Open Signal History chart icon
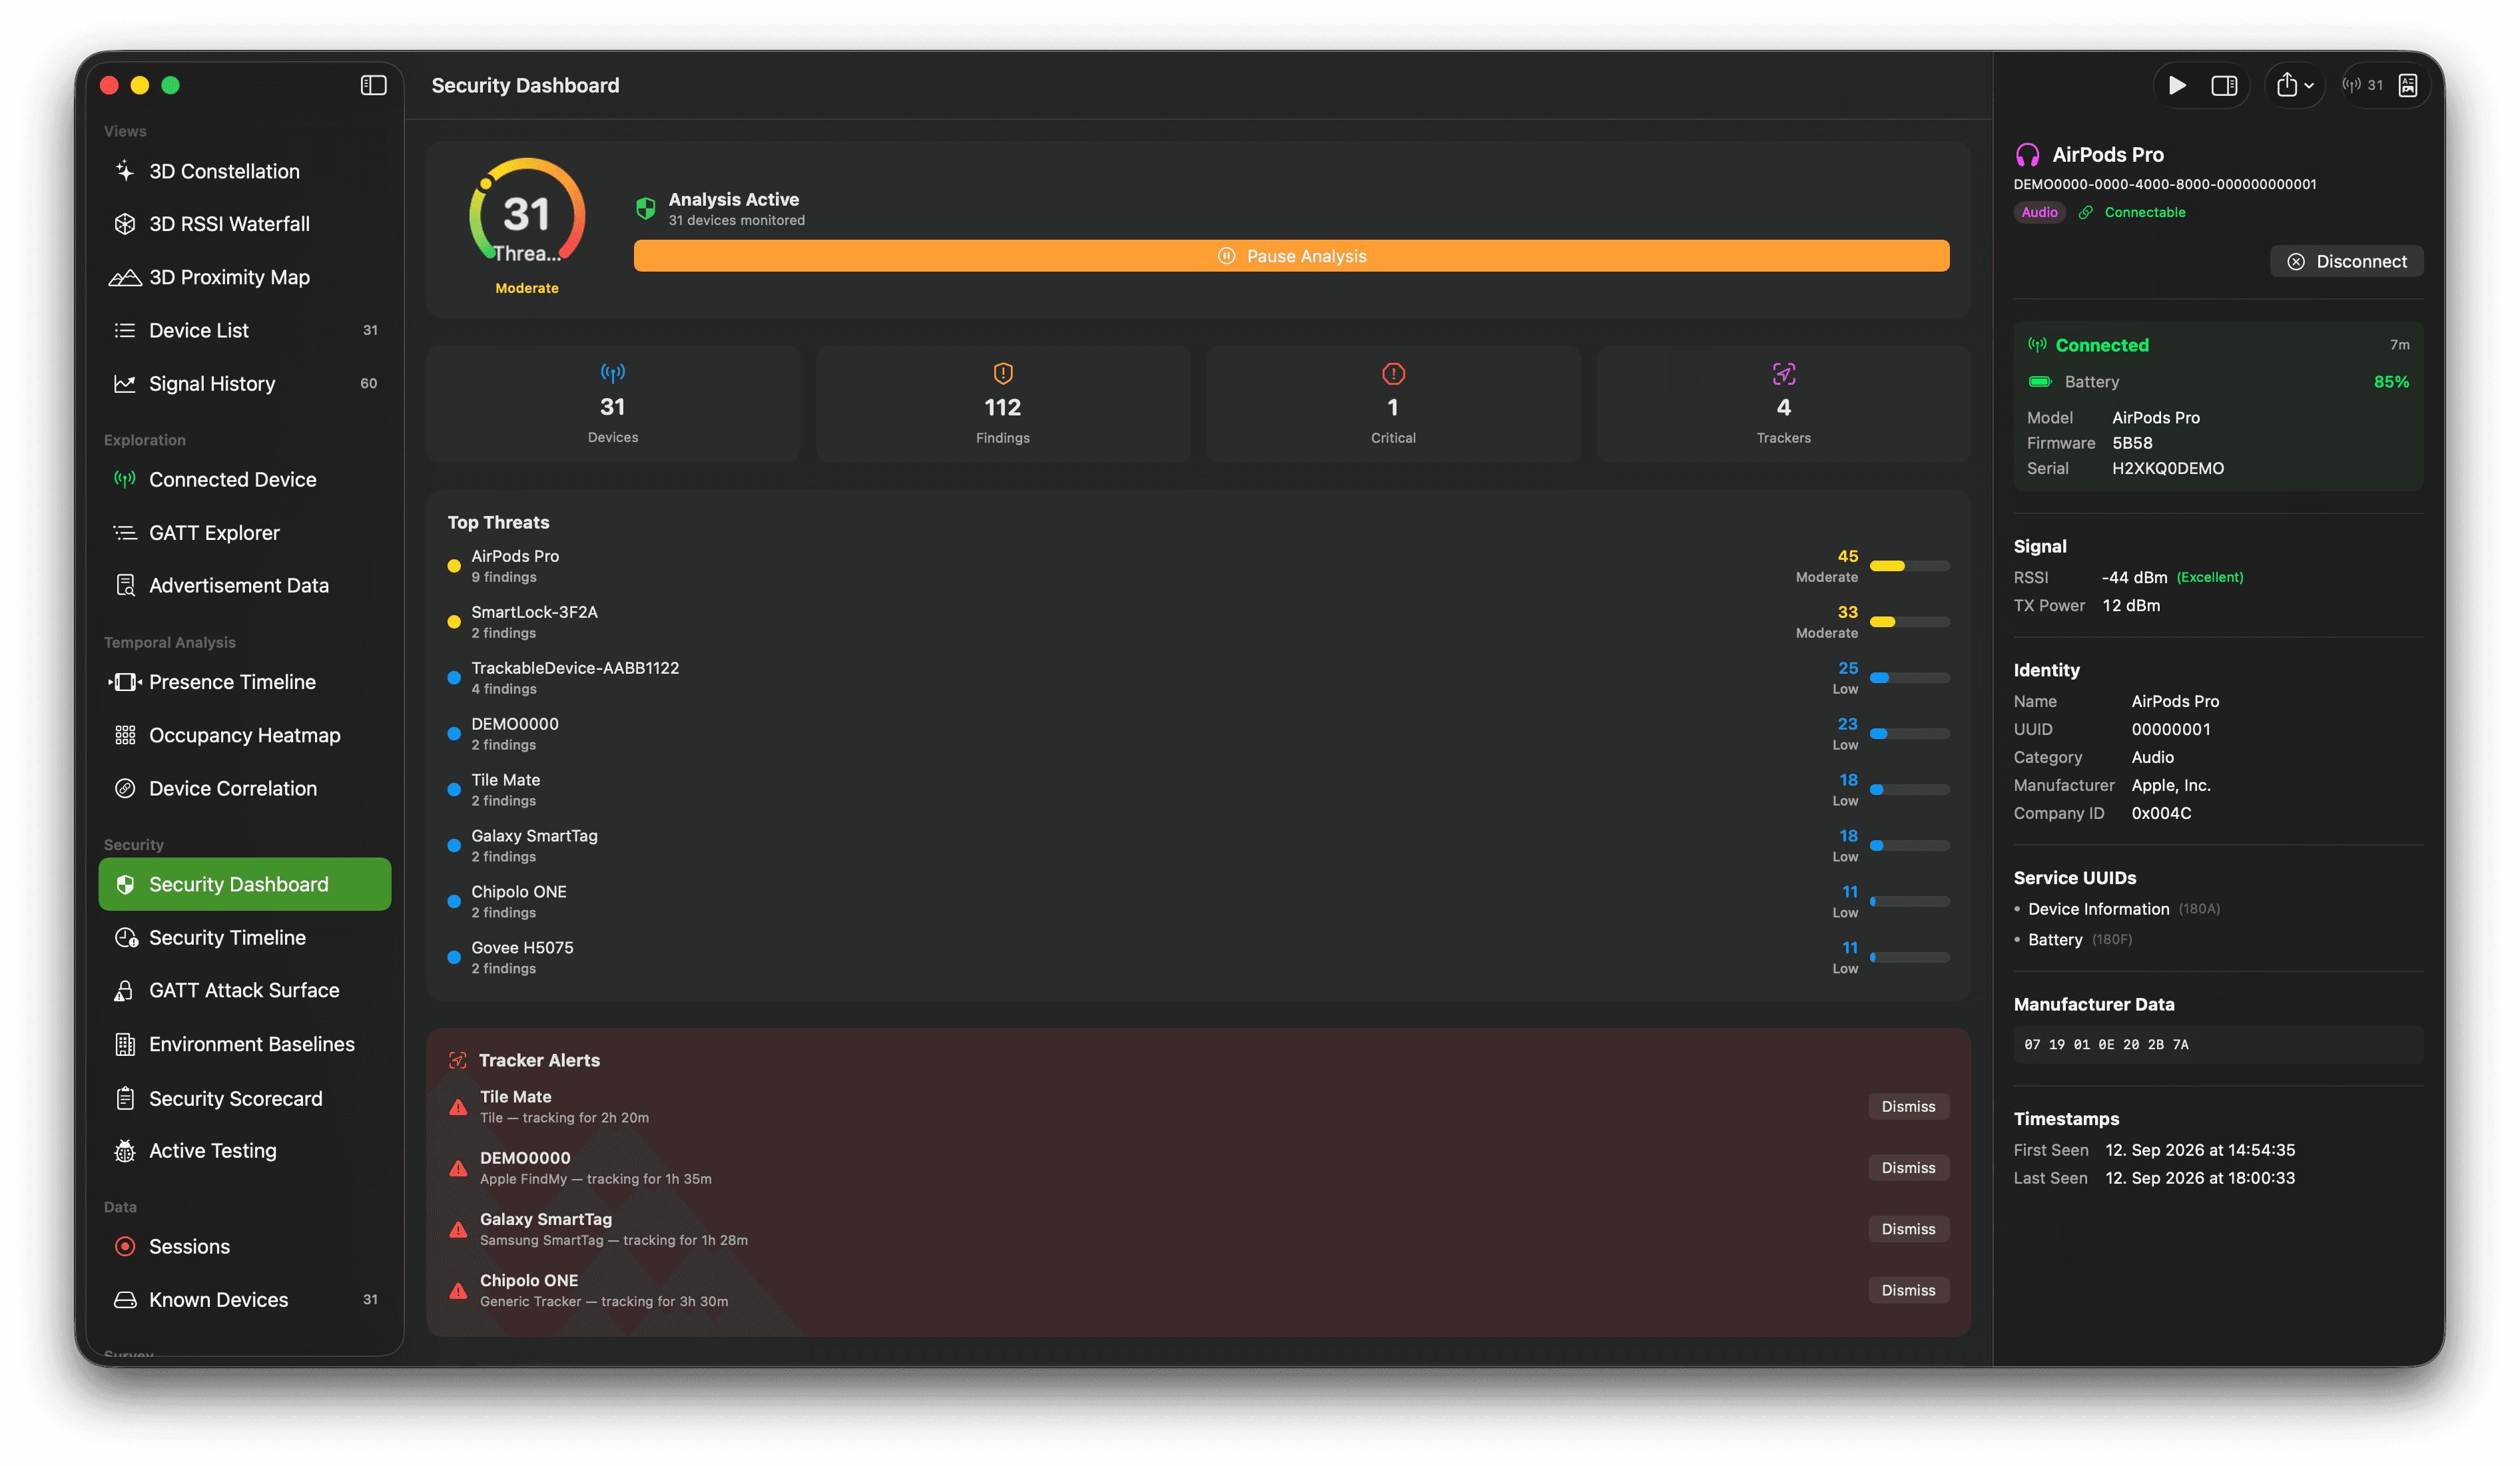 click(125, 384)
